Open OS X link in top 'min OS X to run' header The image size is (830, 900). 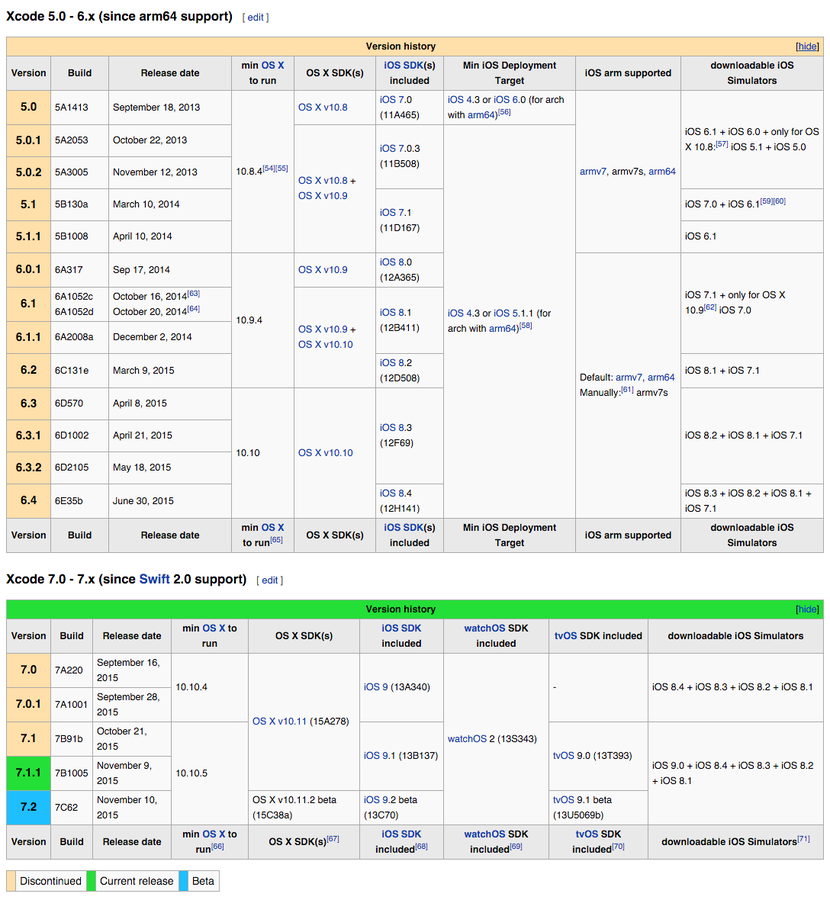click(x=273, y=65)
